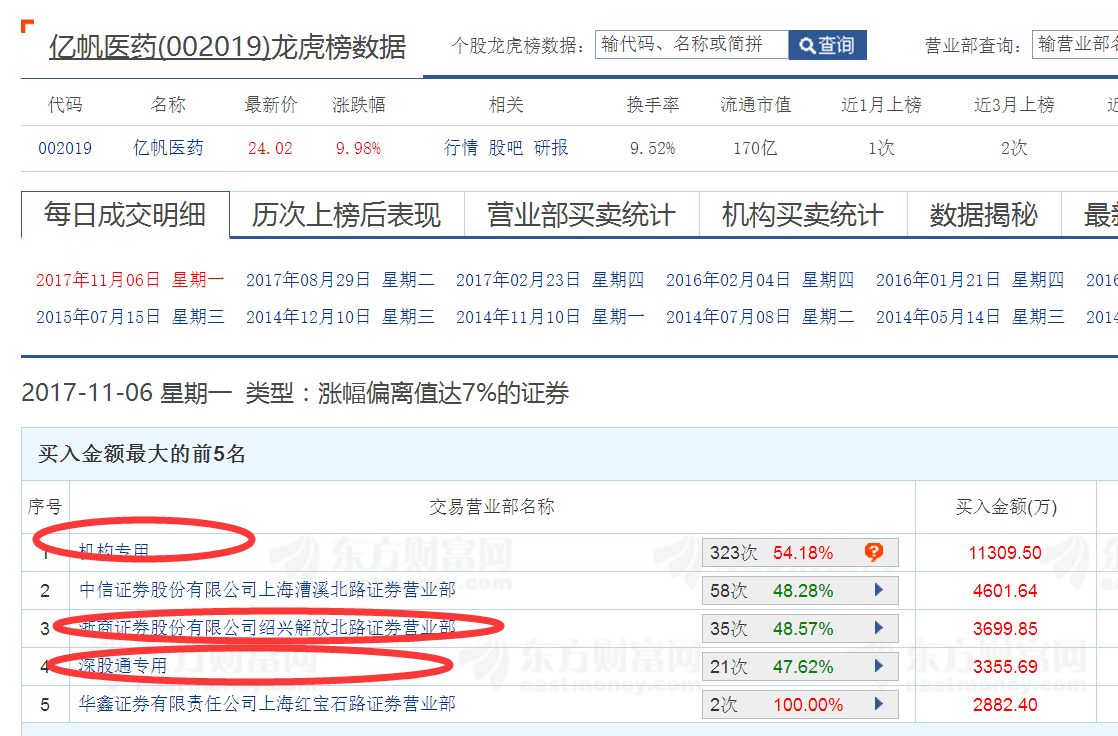
Task: Open the 亿帆医药(002019)龙虎榜数据 title link
Action: pos(227,47)
